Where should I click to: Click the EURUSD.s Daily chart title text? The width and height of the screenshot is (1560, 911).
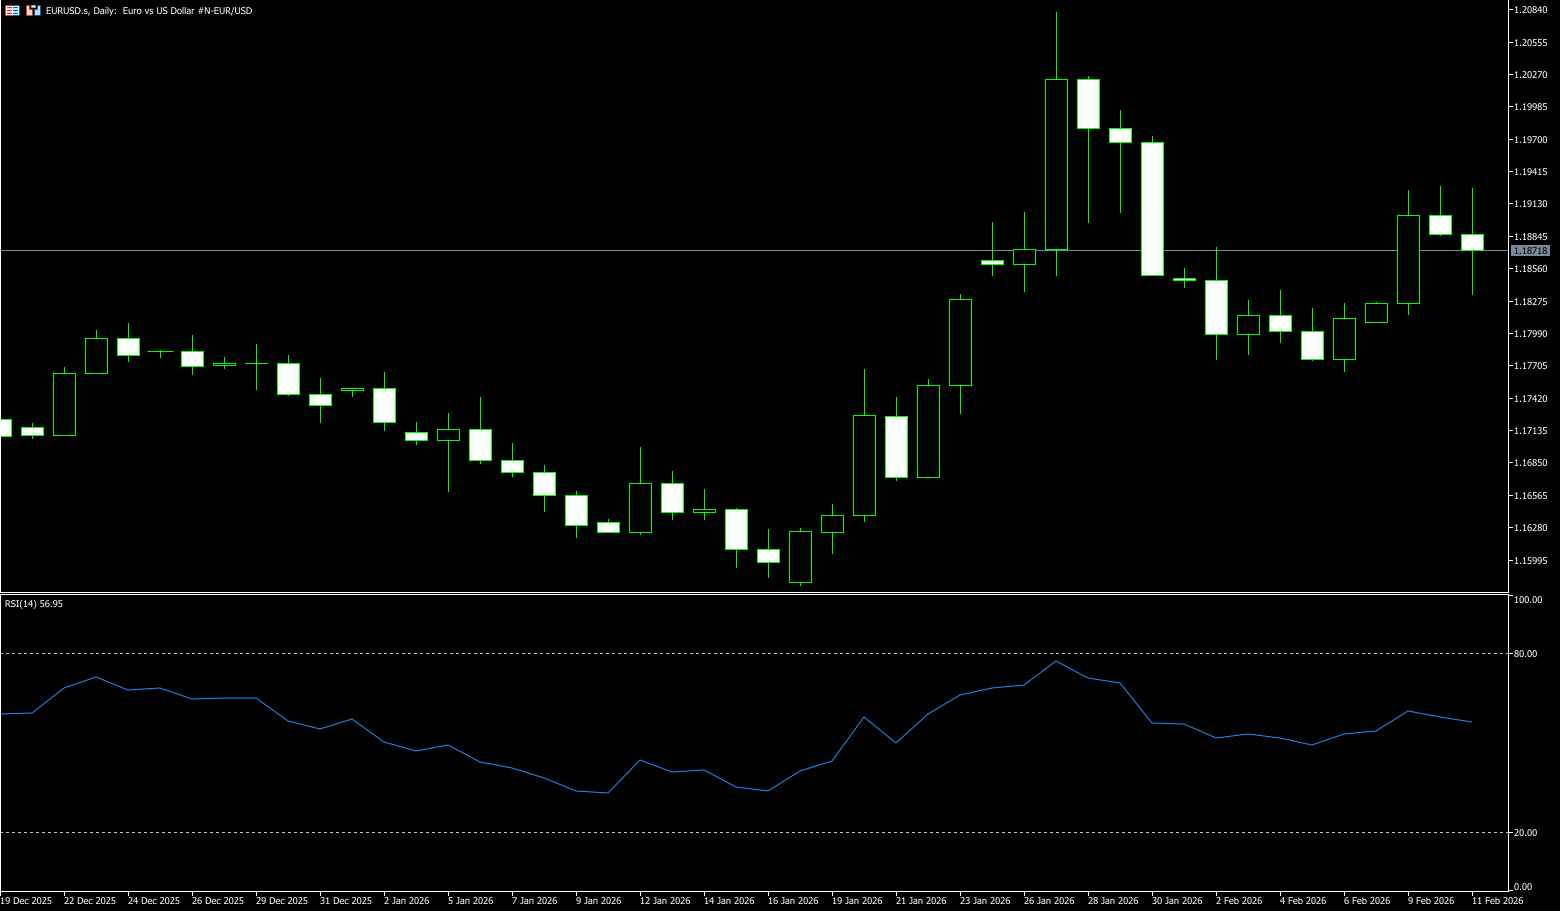point(149,11)
